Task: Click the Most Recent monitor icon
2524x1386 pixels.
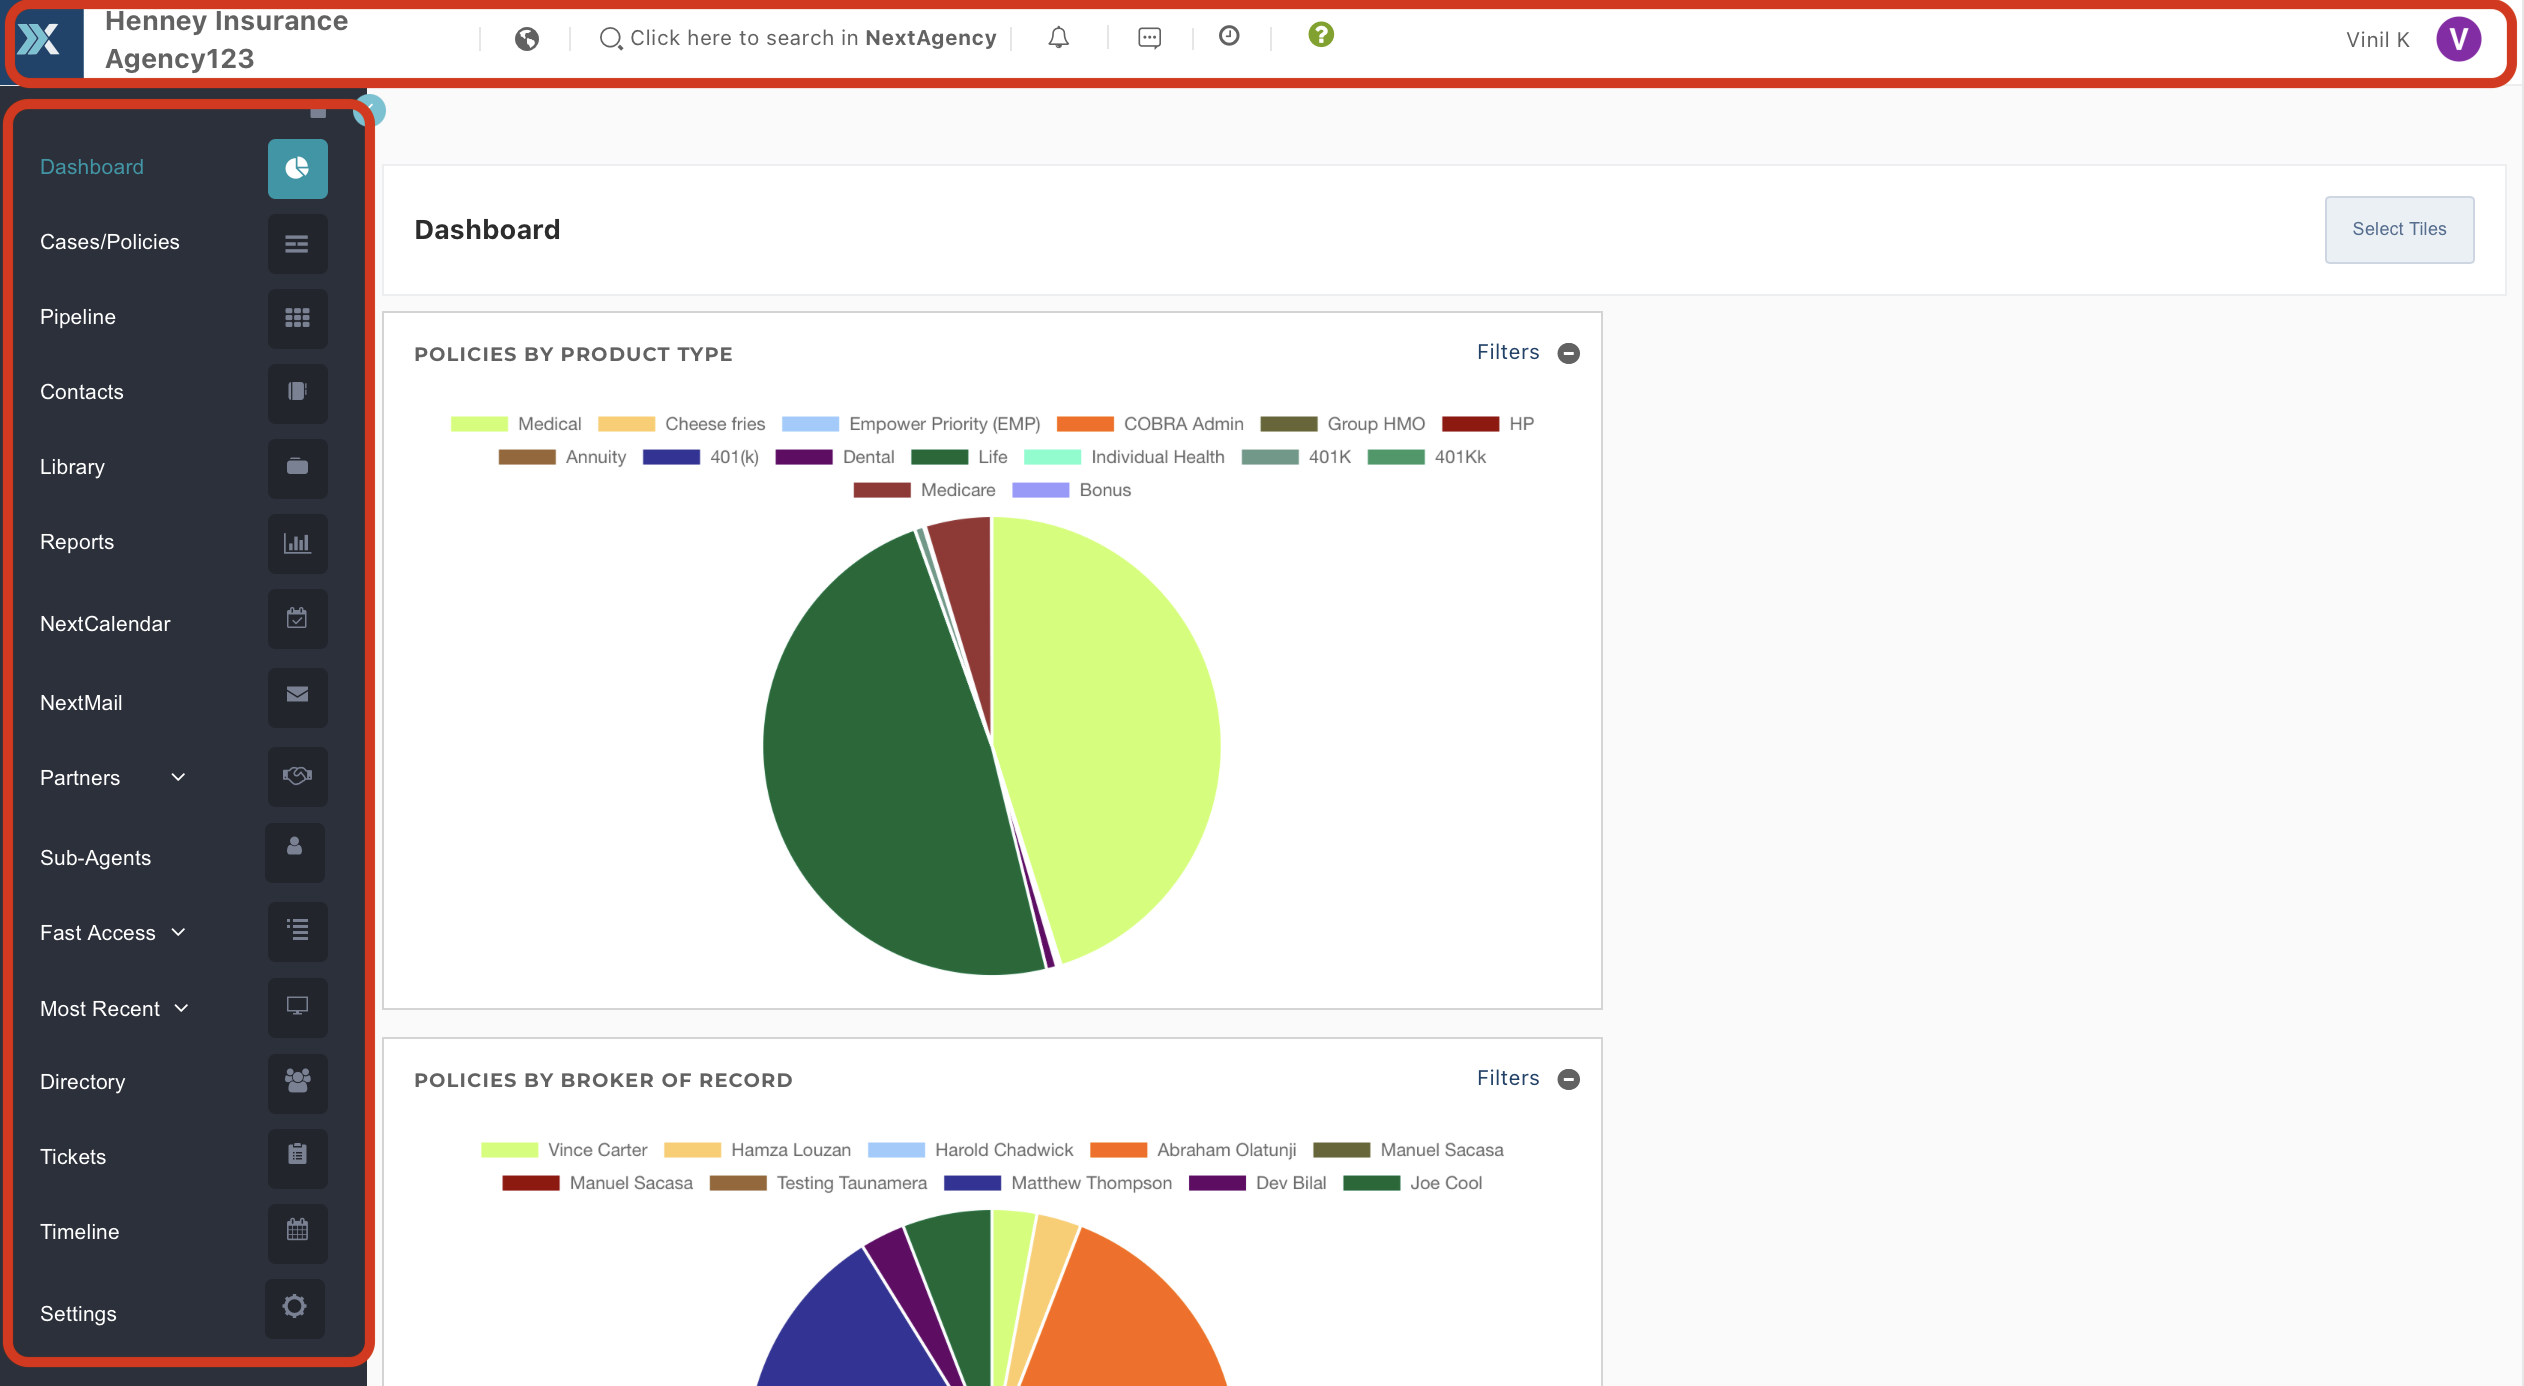Action: pos(297,1007)
